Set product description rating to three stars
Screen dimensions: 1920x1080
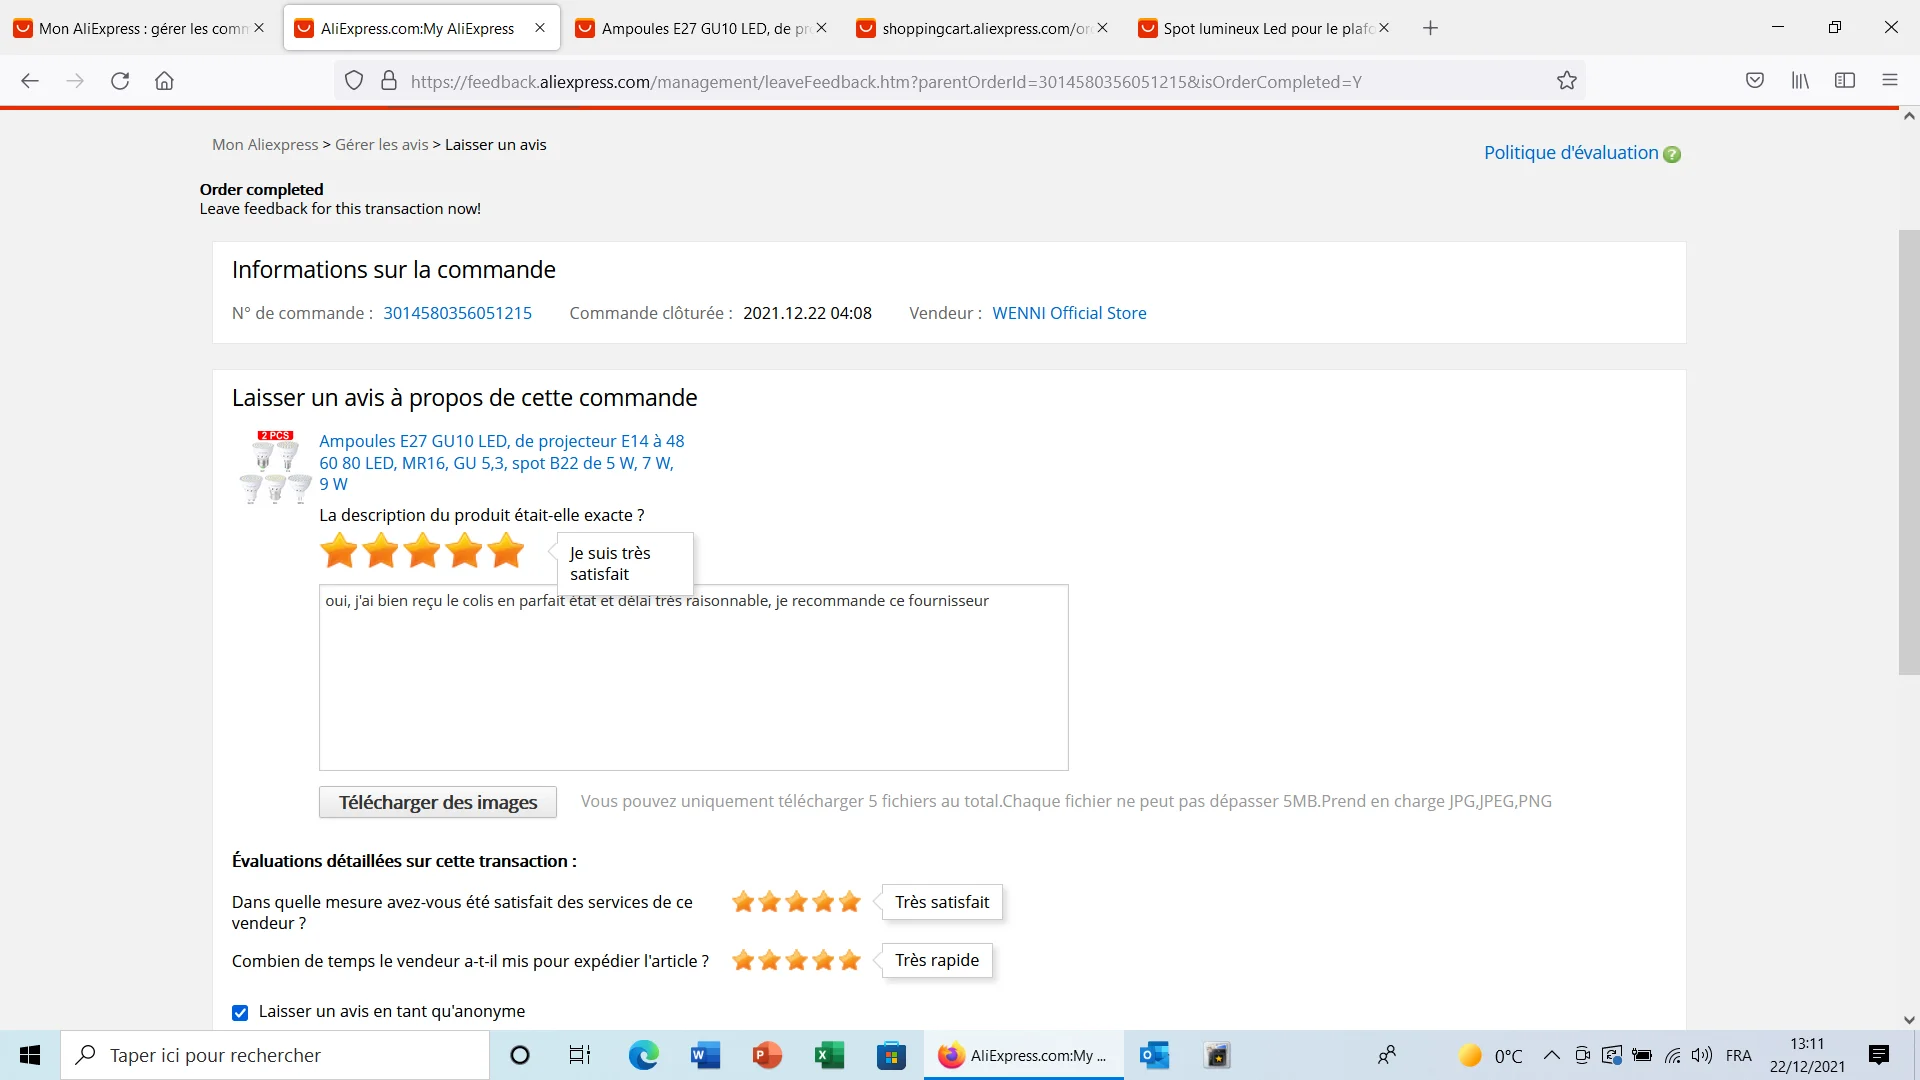(x=423, y=551)
